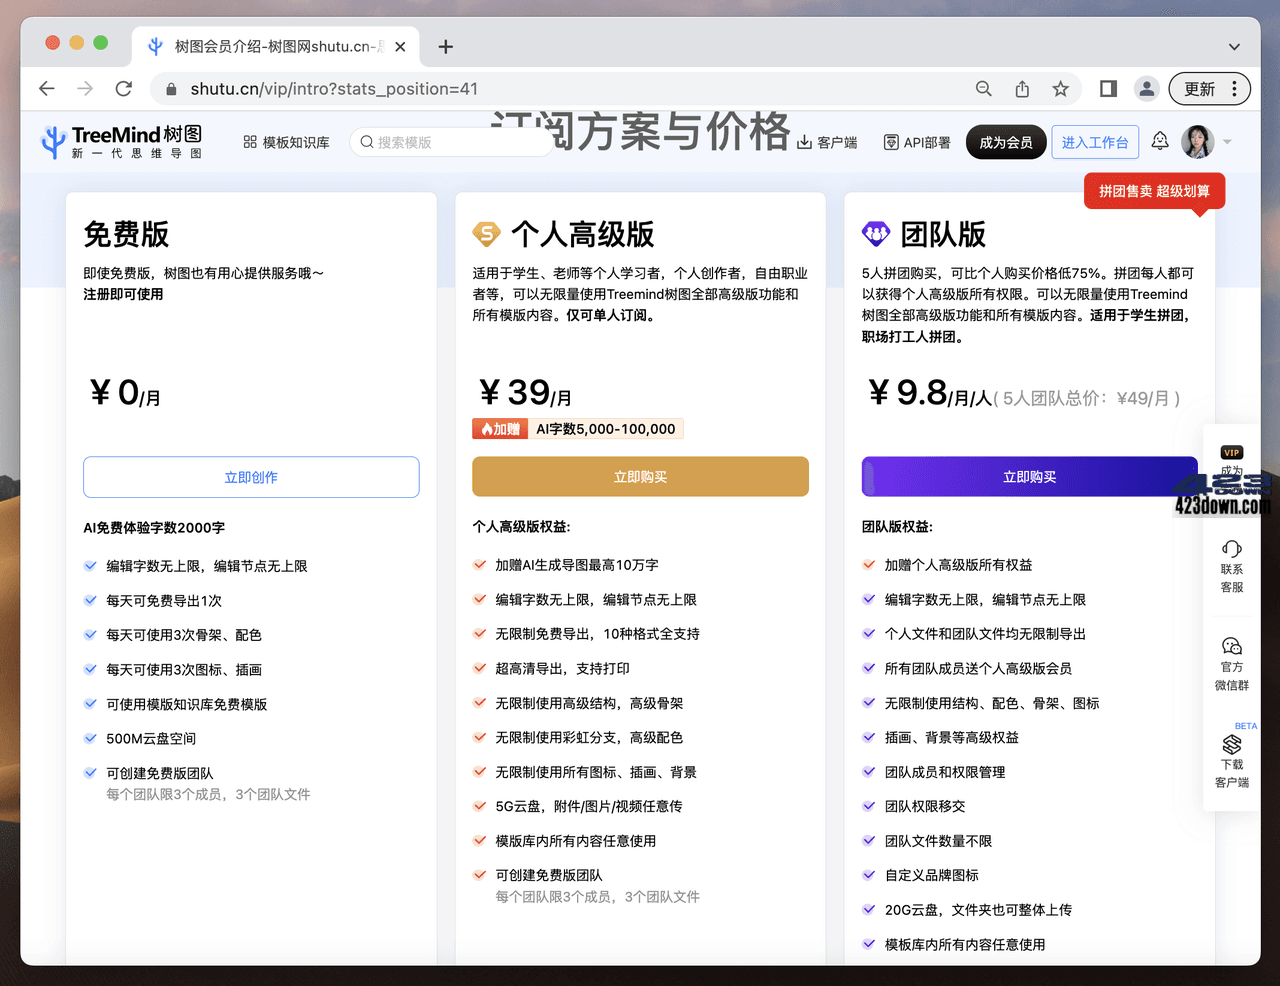
Task: Click the notification bell icon
Action: (x=1159, y=141)
